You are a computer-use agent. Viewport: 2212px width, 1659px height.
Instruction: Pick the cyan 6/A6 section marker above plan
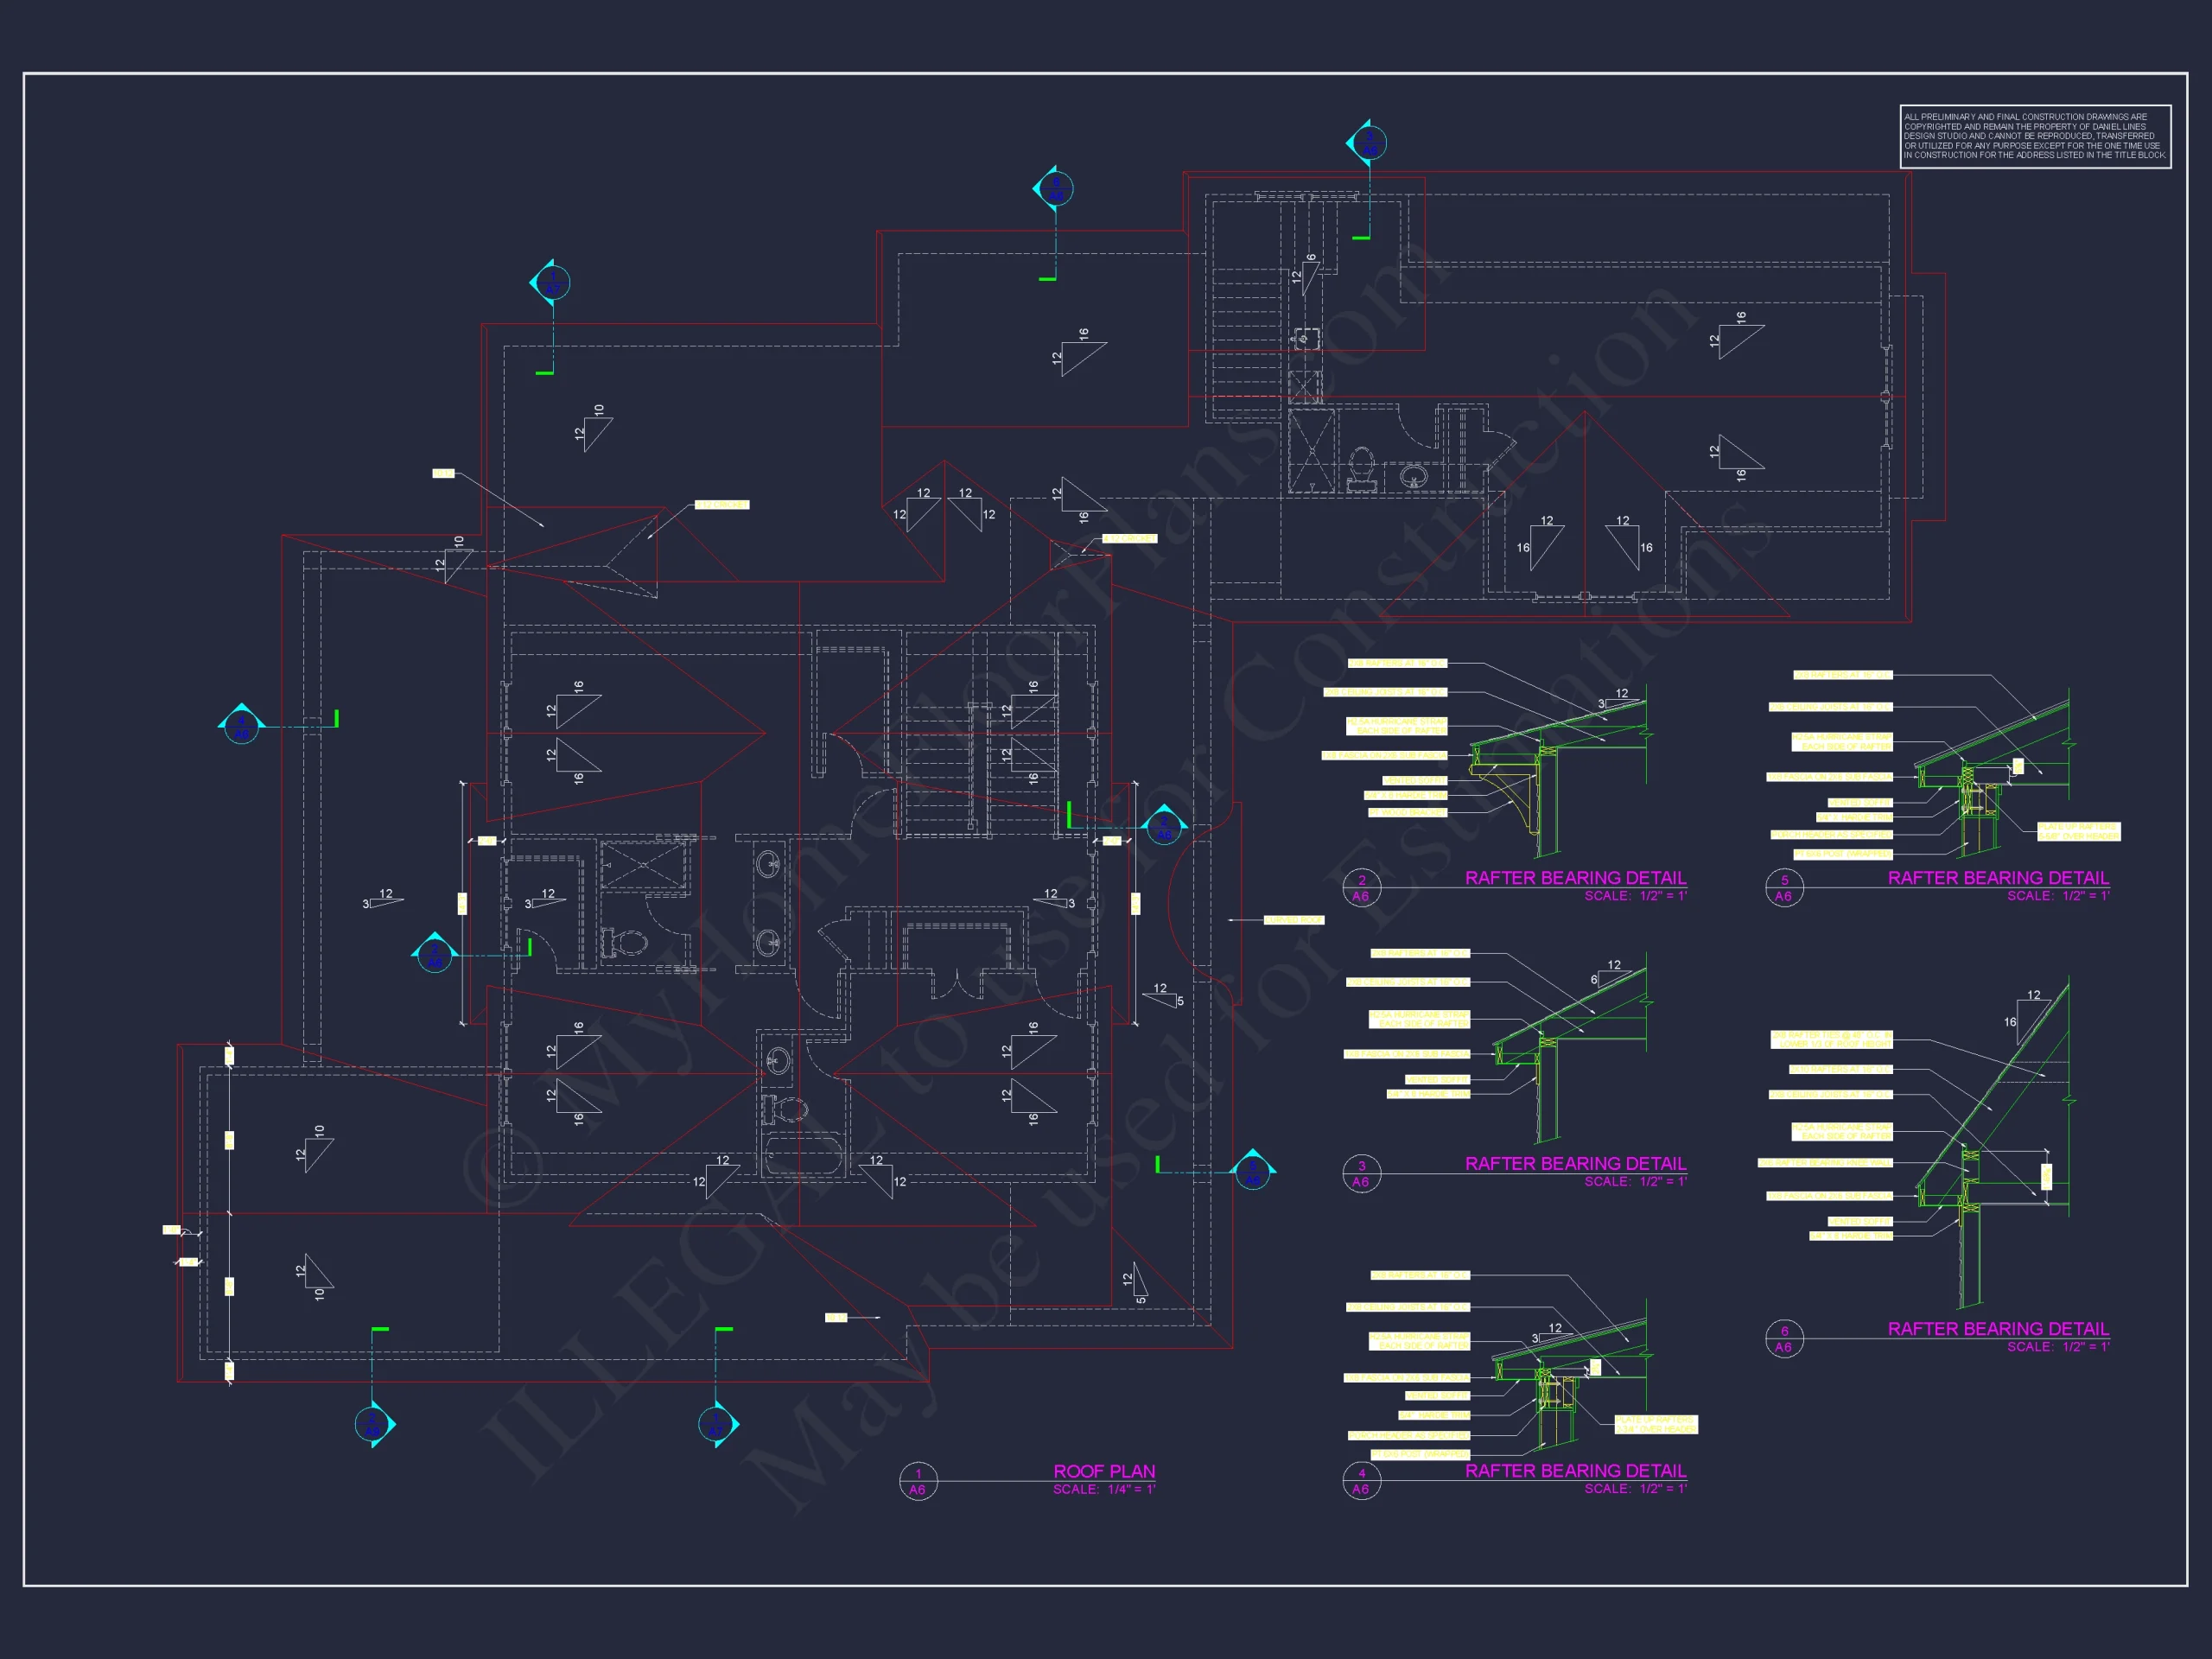click(1054, 188)
